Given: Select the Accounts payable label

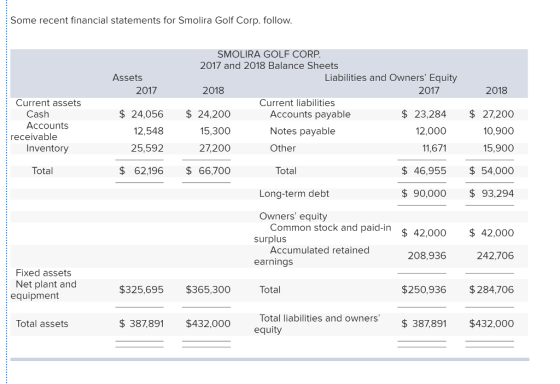Looking at the screenshot, I should (x=310, y=114).
